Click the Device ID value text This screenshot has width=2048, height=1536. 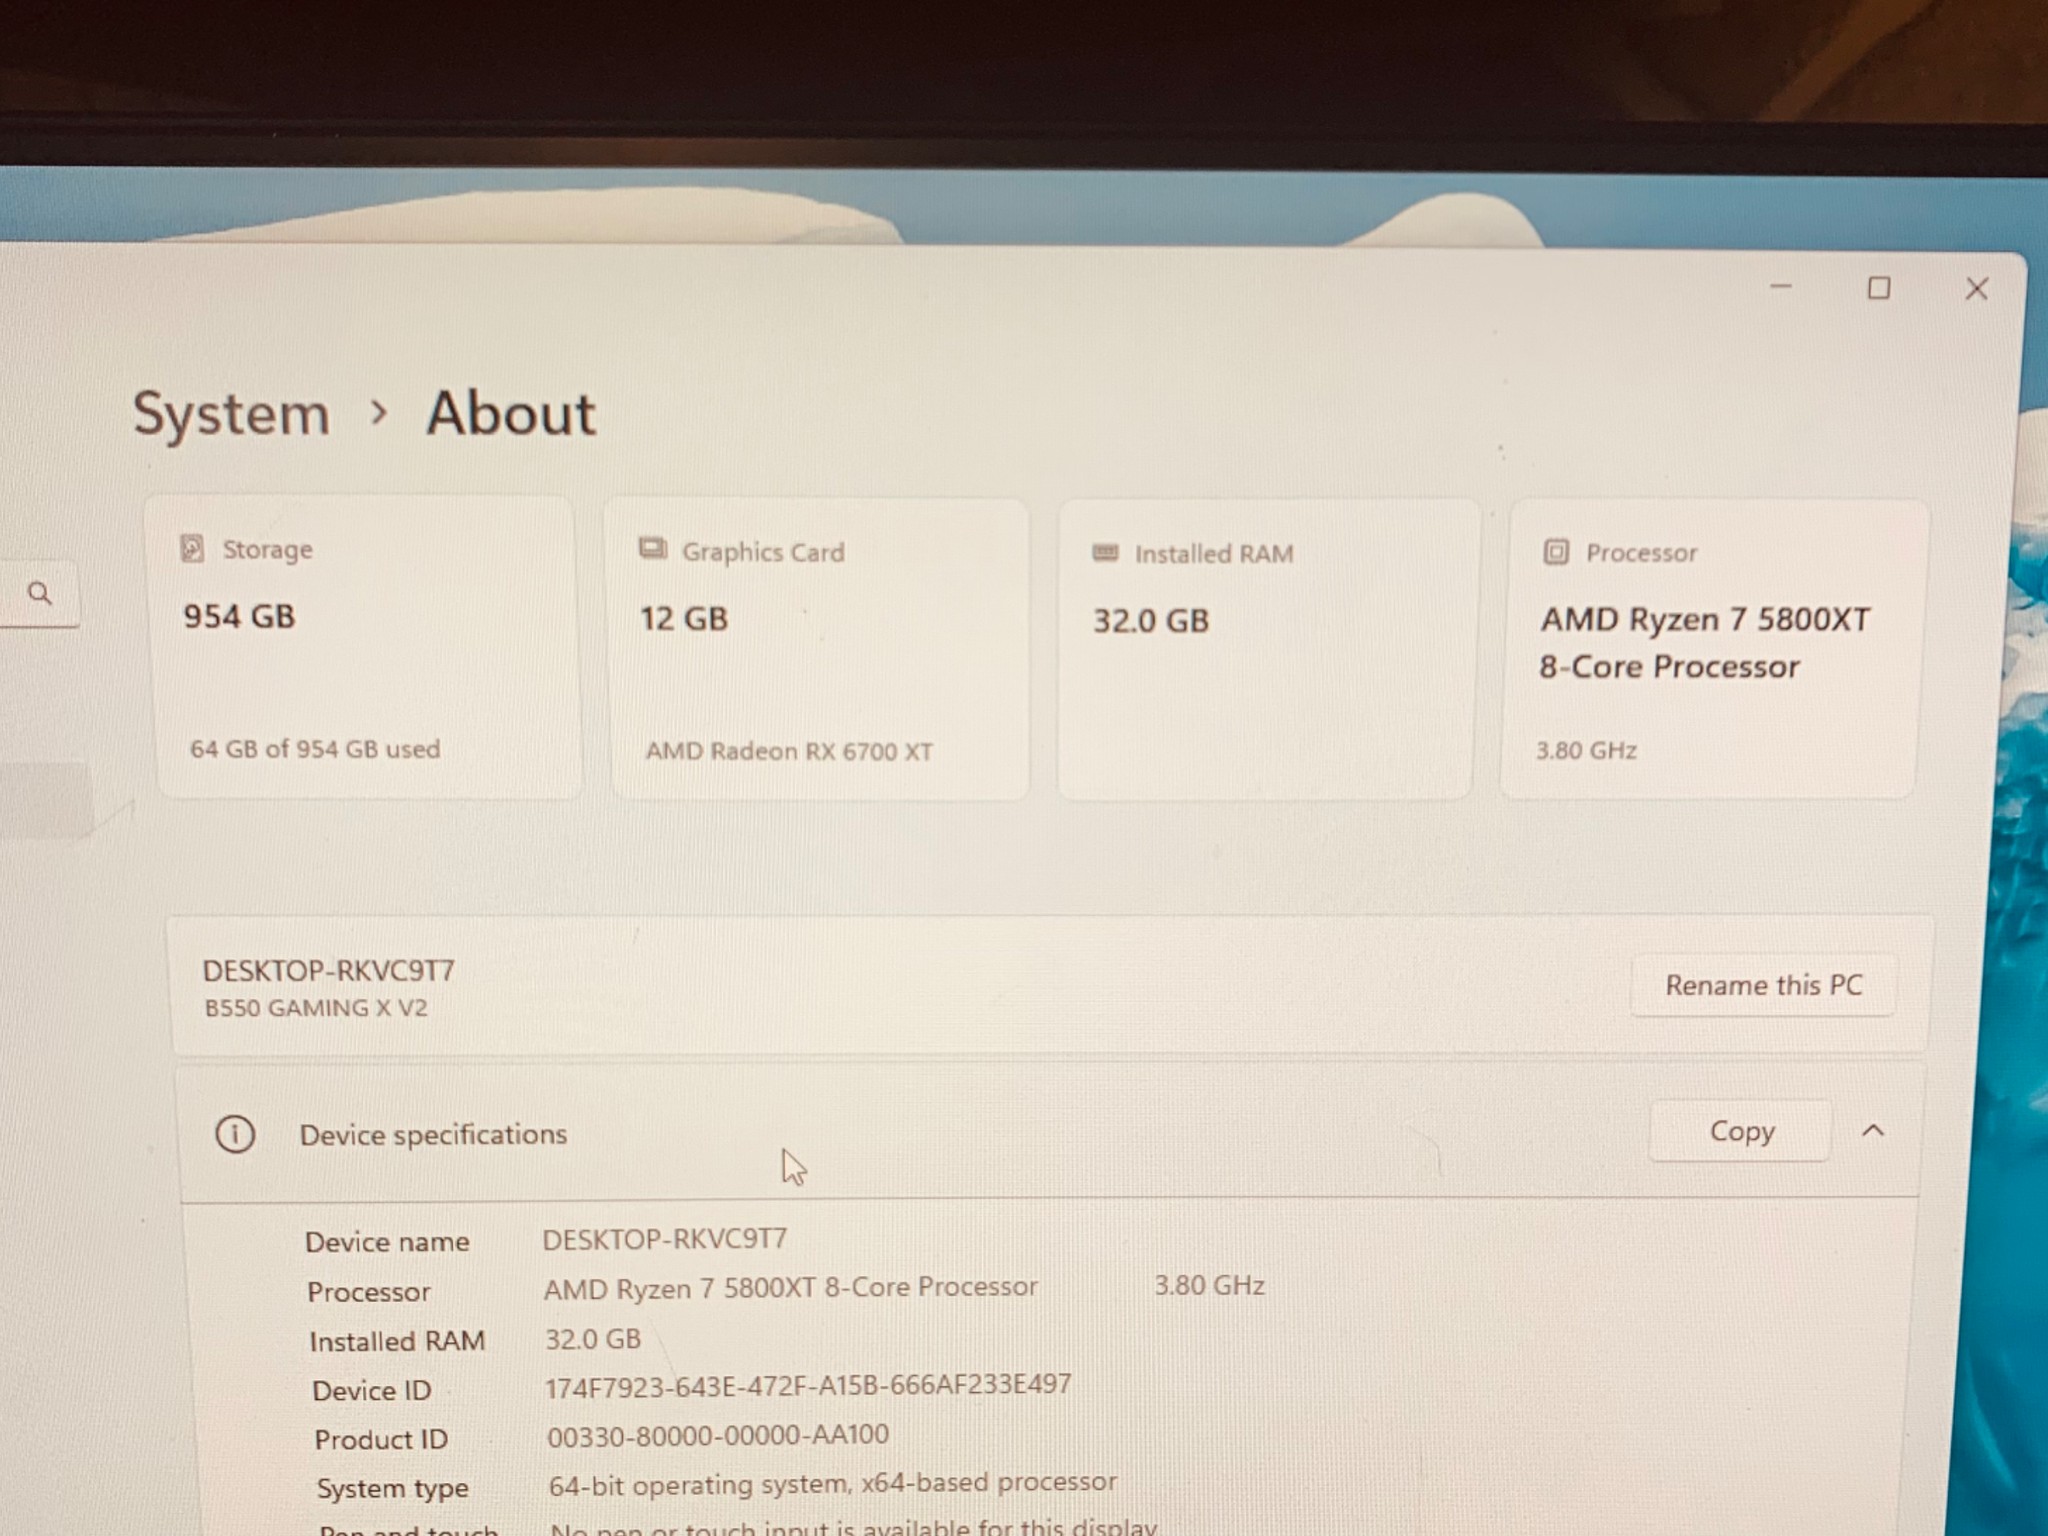(x=807, y=1385)
